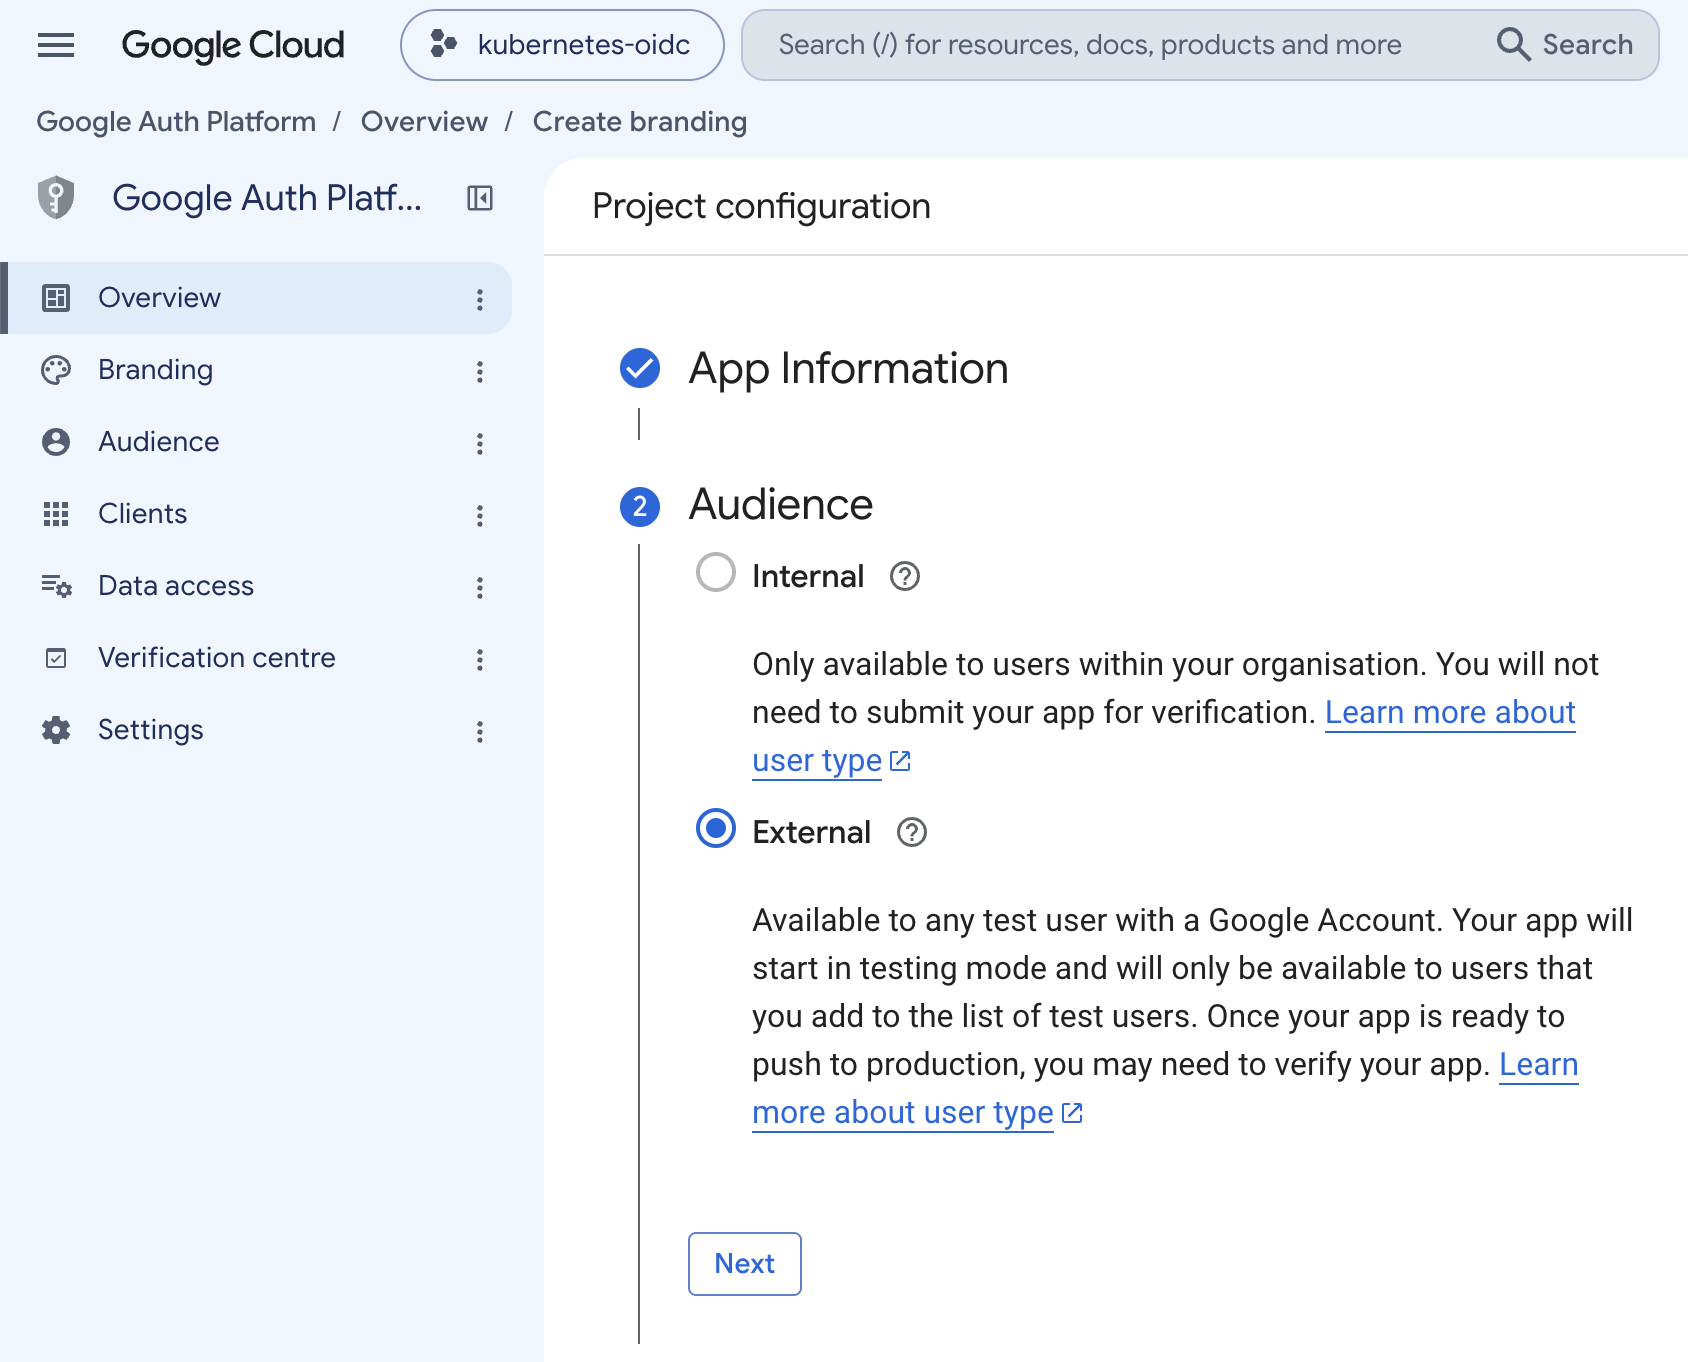Click the Google Cloud logo
This screenshot has height=1362, width=1688.
[232, 45]
